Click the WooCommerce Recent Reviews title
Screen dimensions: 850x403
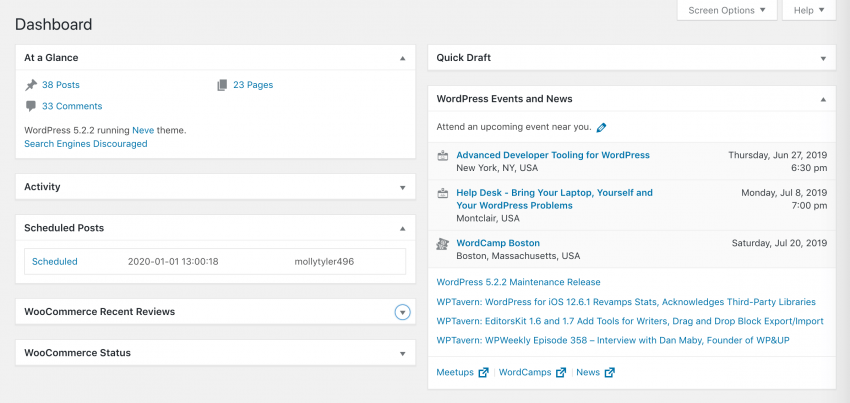[100, 312]
